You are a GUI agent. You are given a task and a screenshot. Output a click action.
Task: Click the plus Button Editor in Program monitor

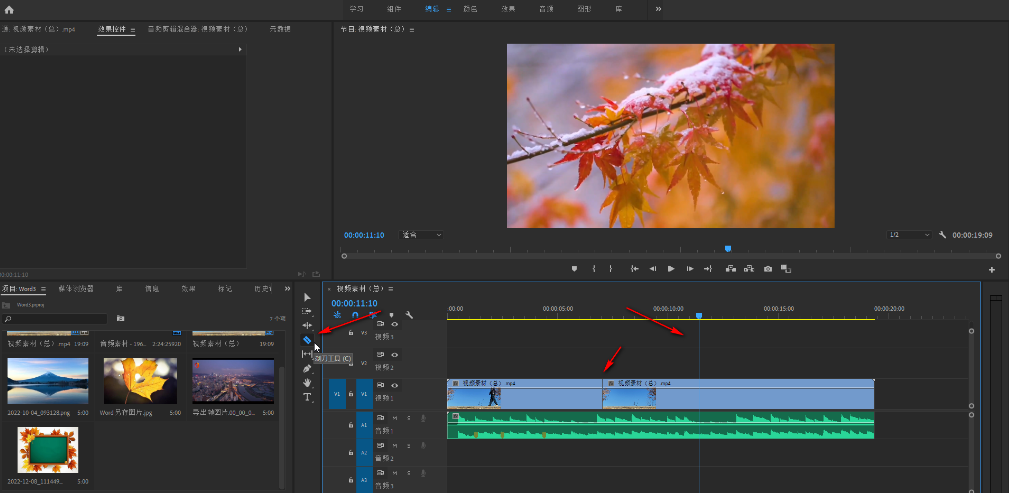tap(992, 270)
